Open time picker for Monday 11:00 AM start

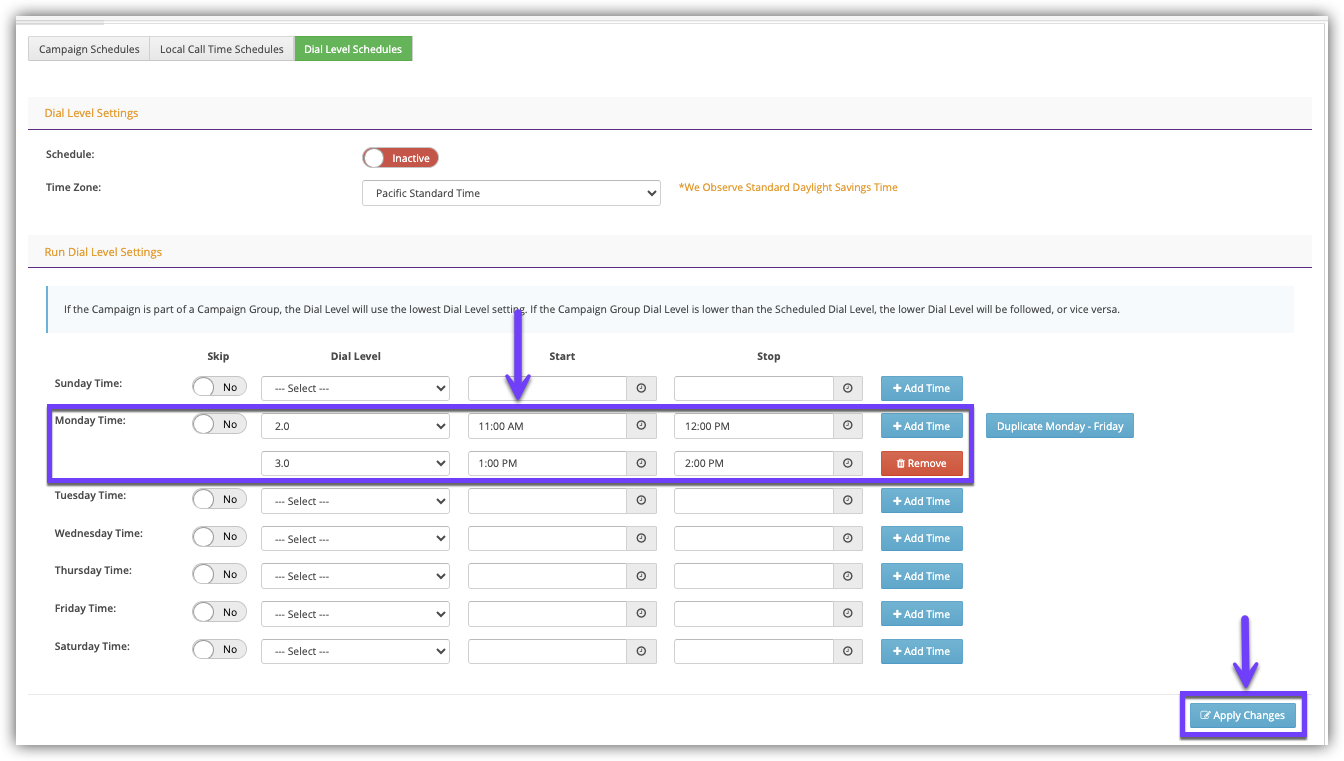point(641,426)
